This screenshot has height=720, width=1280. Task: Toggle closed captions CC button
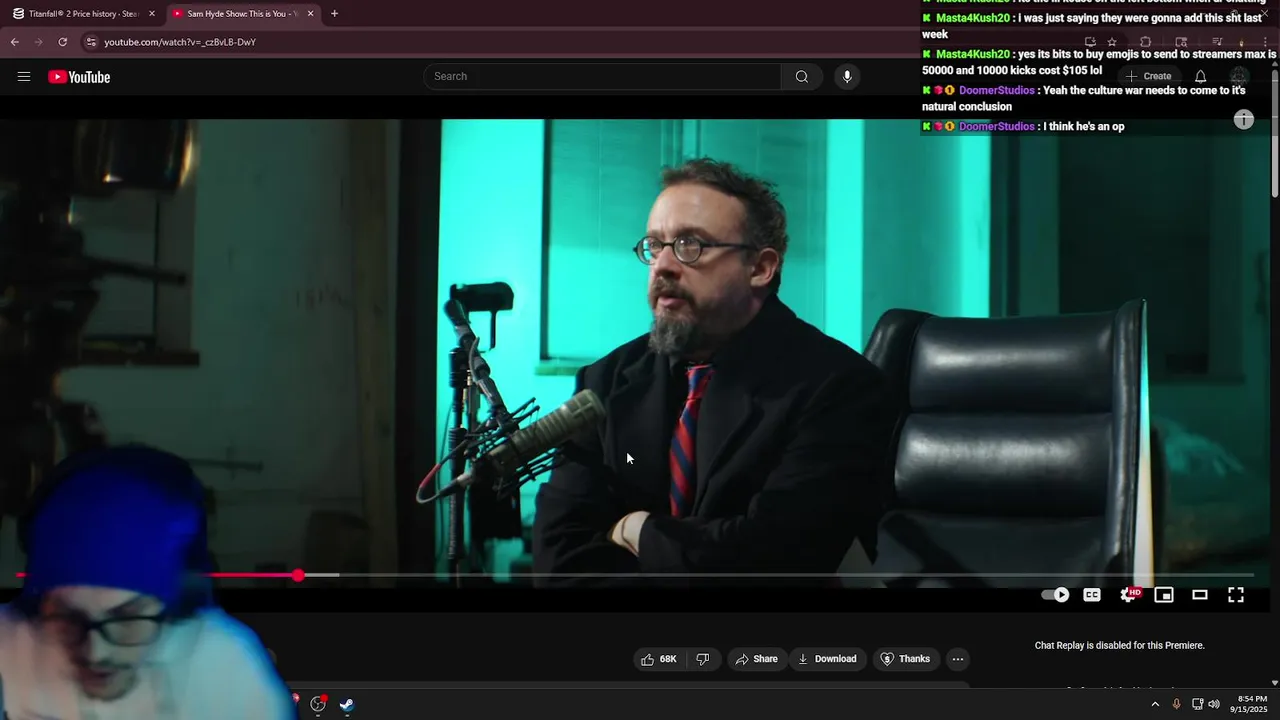point(1092,595)
